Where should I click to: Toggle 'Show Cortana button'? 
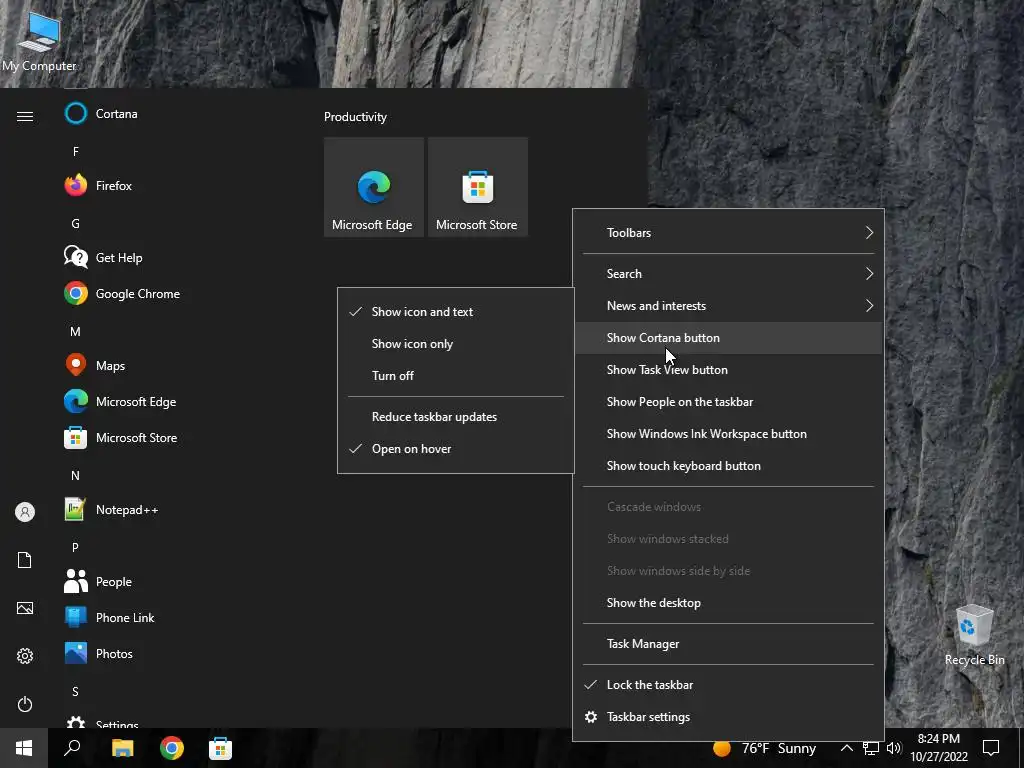coord(728,338)
